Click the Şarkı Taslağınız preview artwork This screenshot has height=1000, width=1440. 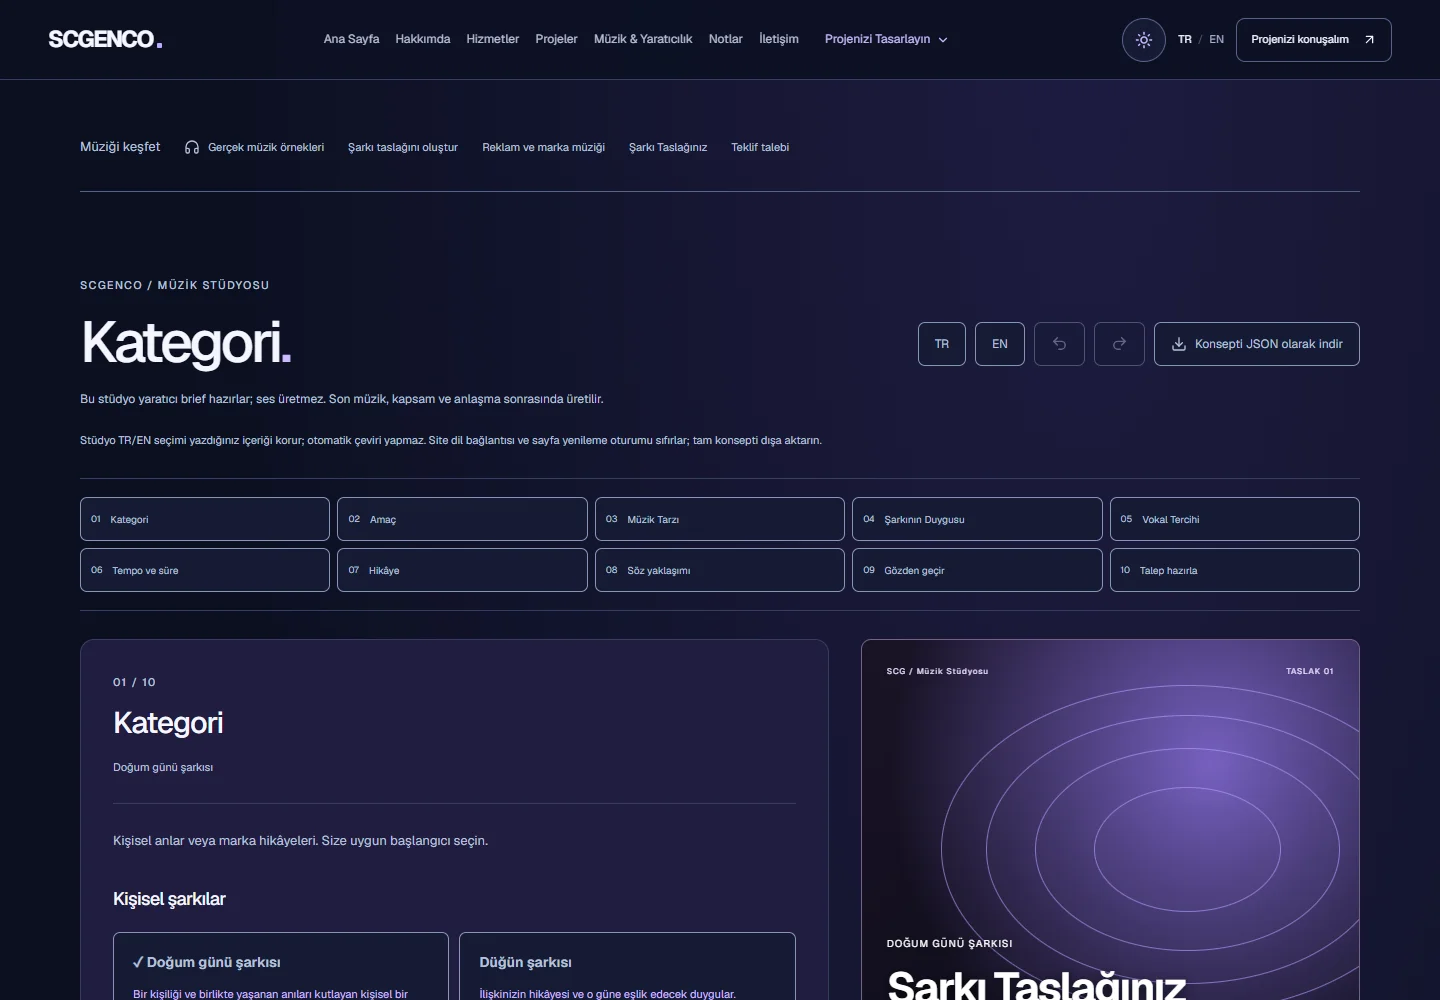pyautogui.click(x=1110, y=820)
